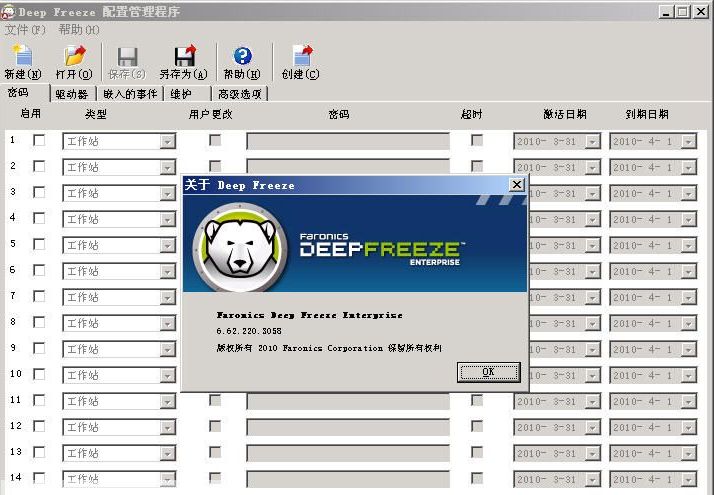Enable the 启用 checkbox for row 1

click(x=40, y=141)
